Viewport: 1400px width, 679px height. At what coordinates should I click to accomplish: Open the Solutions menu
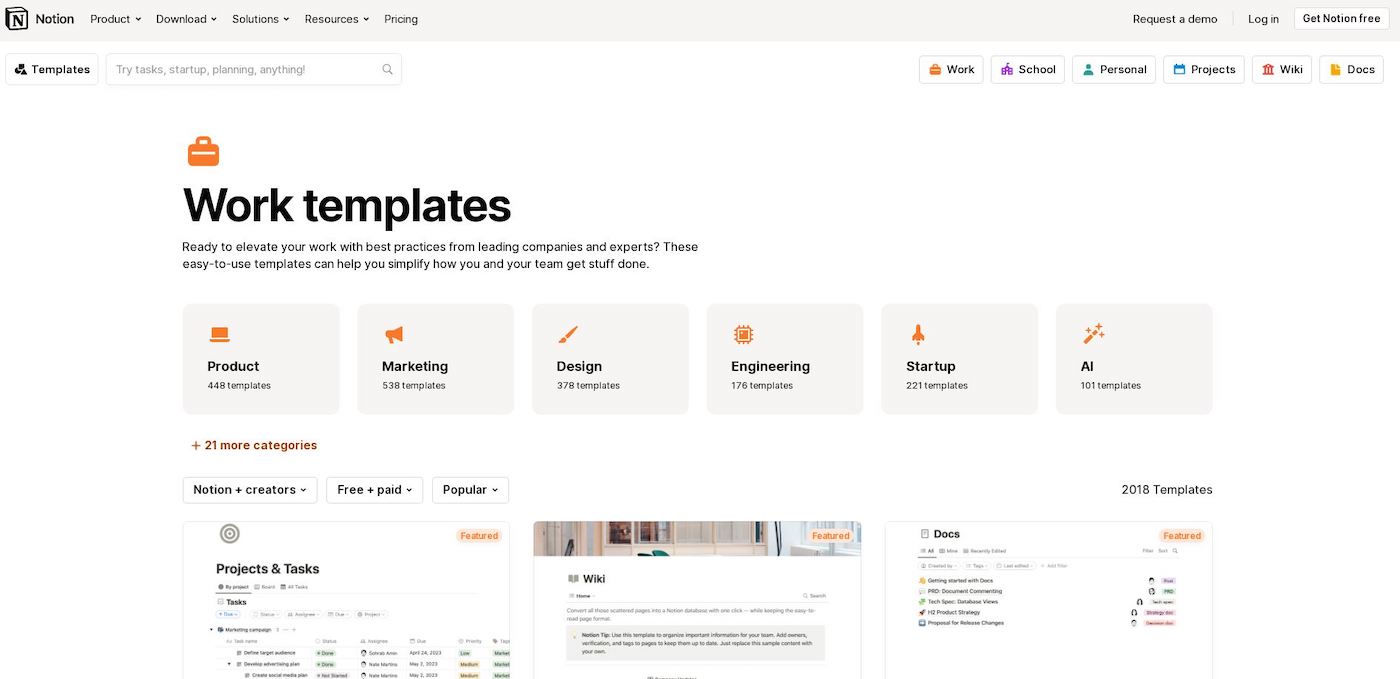259,18
